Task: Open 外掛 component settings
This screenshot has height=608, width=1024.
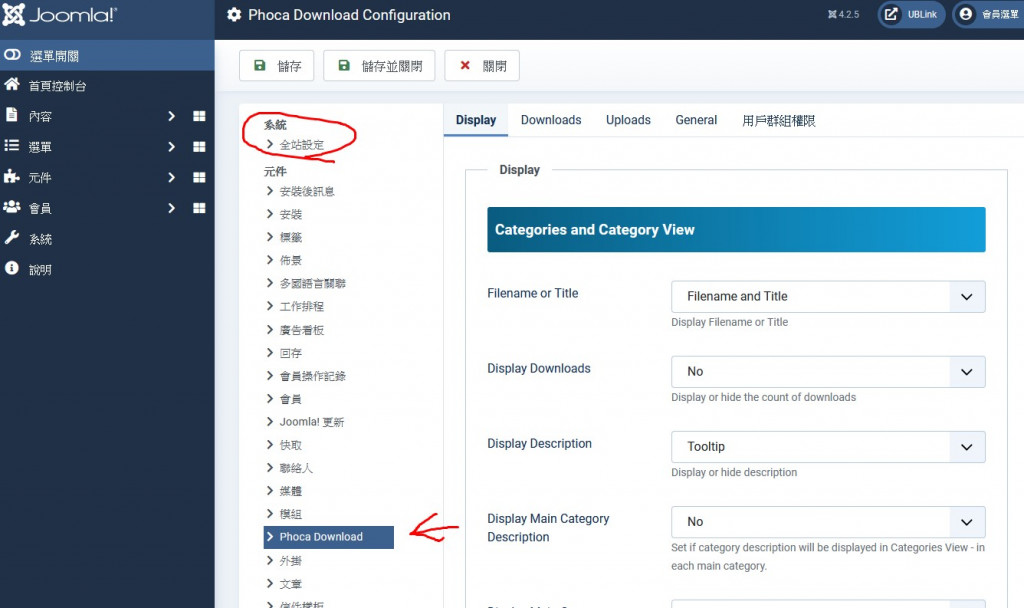Action: [x=290, y=560]
